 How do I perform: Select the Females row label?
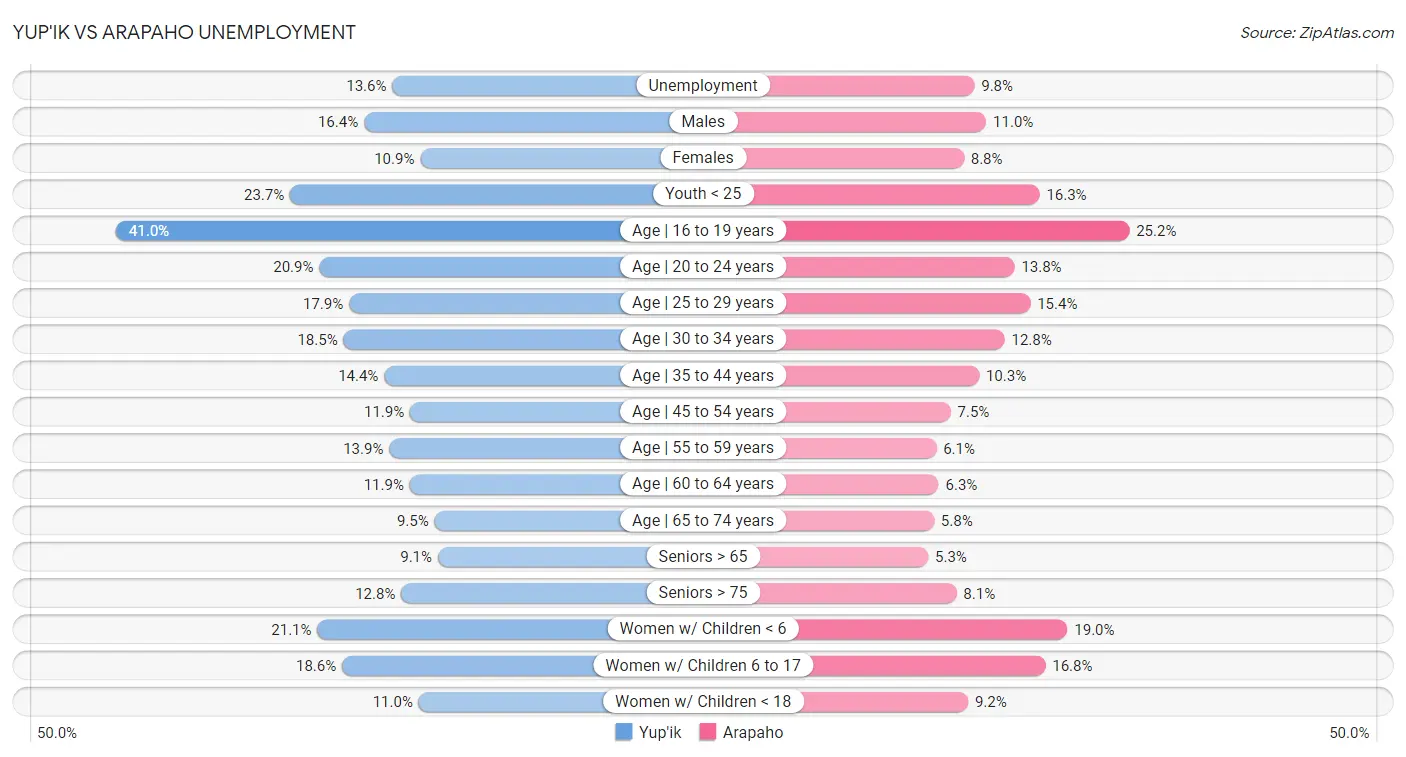(x=703, y=158)
